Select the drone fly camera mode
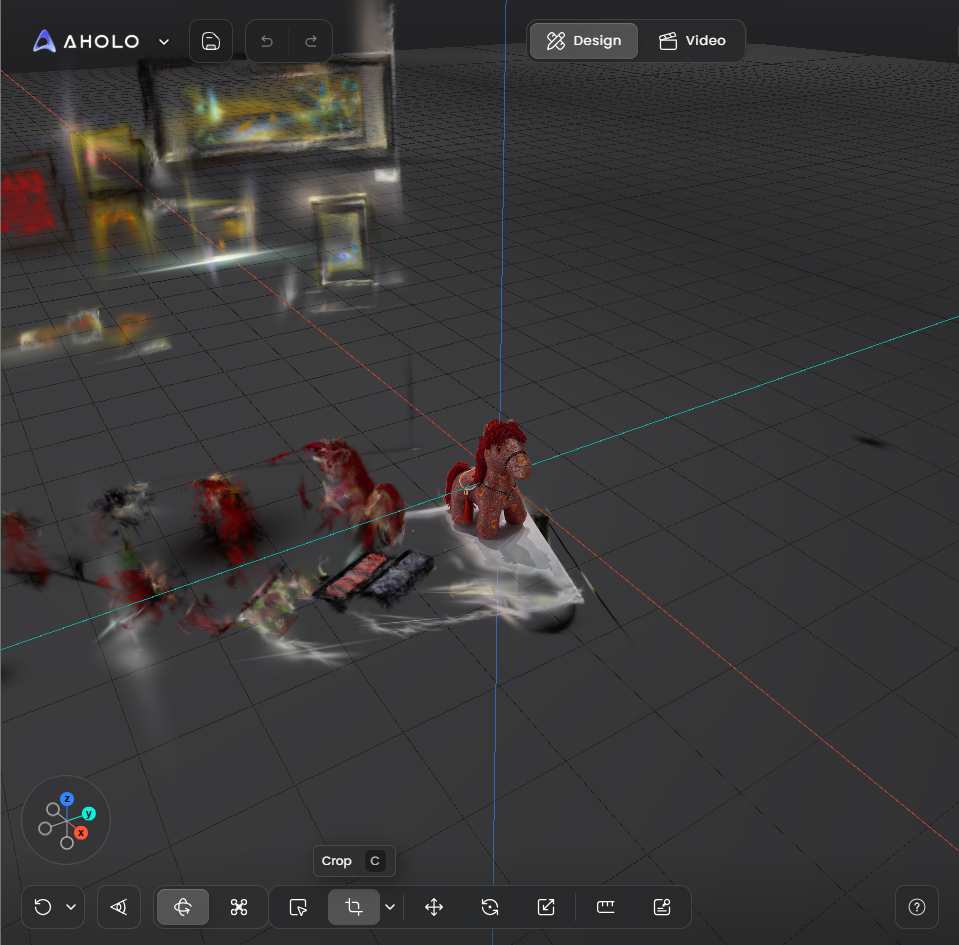The height and width of the screenshot is (945, 959). pyautogui.click(x=239, y=906)
